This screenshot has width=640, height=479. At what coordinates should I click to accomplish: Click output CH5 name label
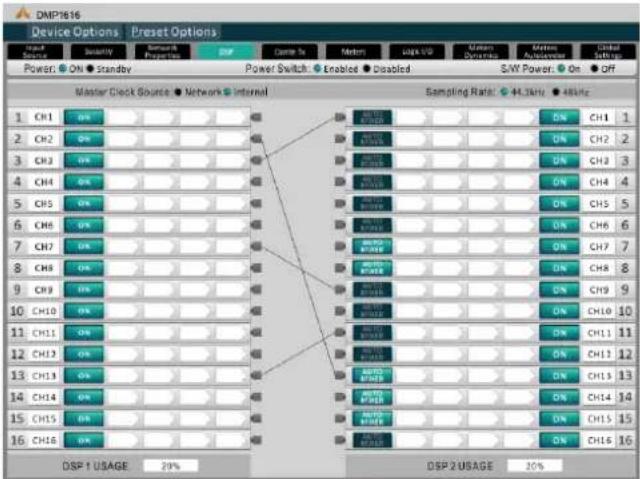click(x=599, y=204)
